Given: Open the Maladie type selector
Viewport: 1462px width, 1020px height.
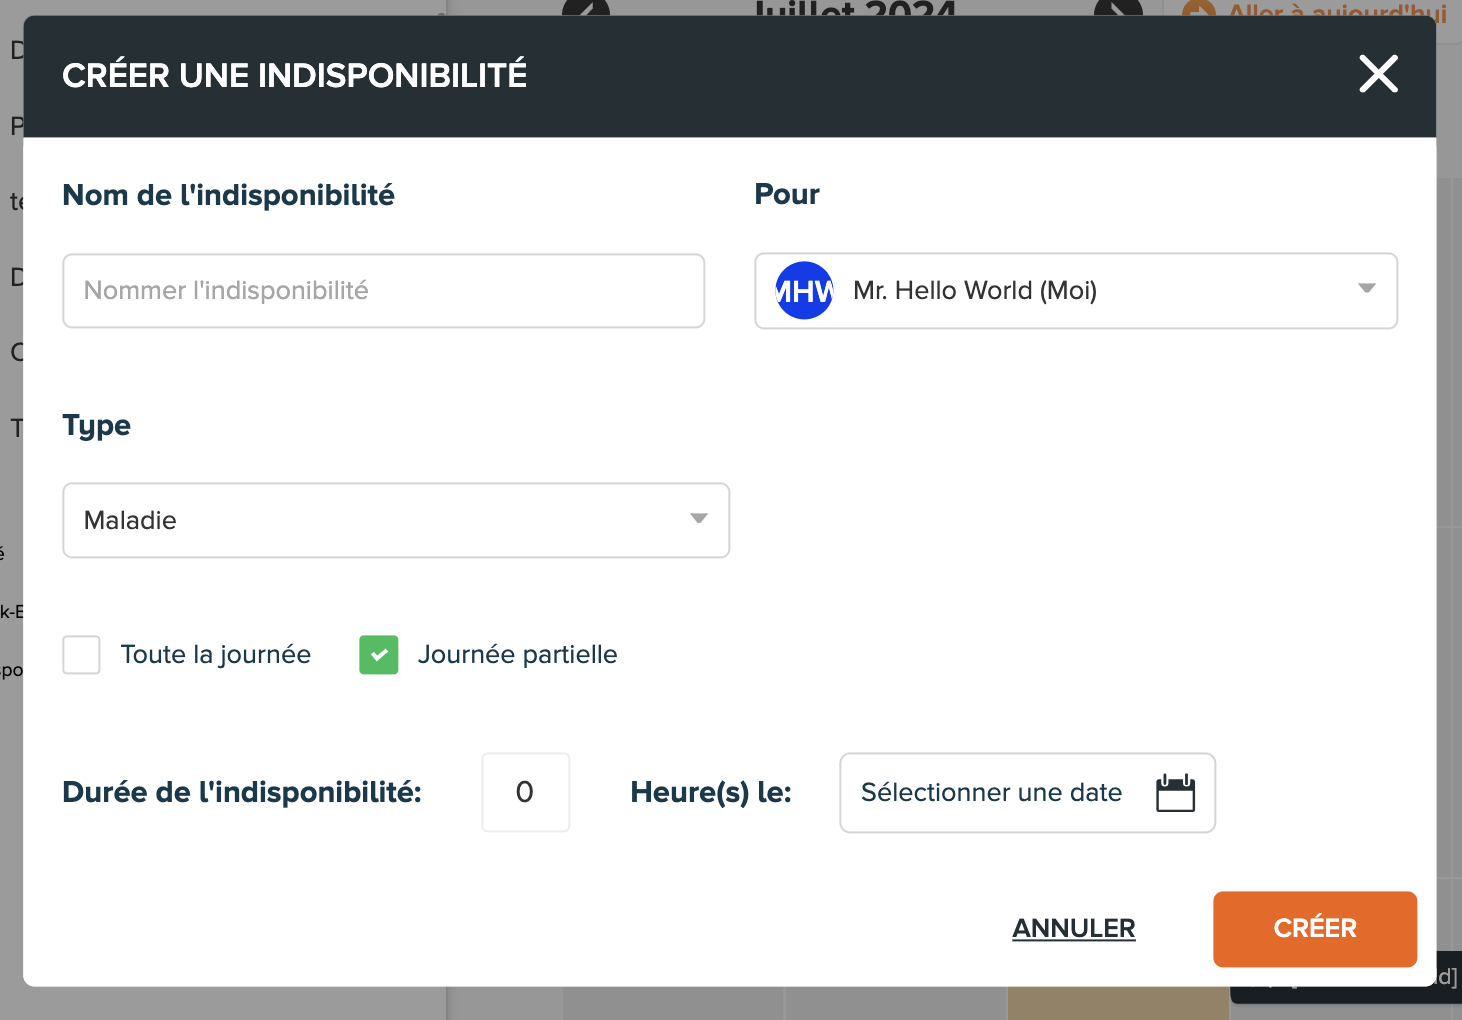Looking at the screenshot, I should pos(396,520).
